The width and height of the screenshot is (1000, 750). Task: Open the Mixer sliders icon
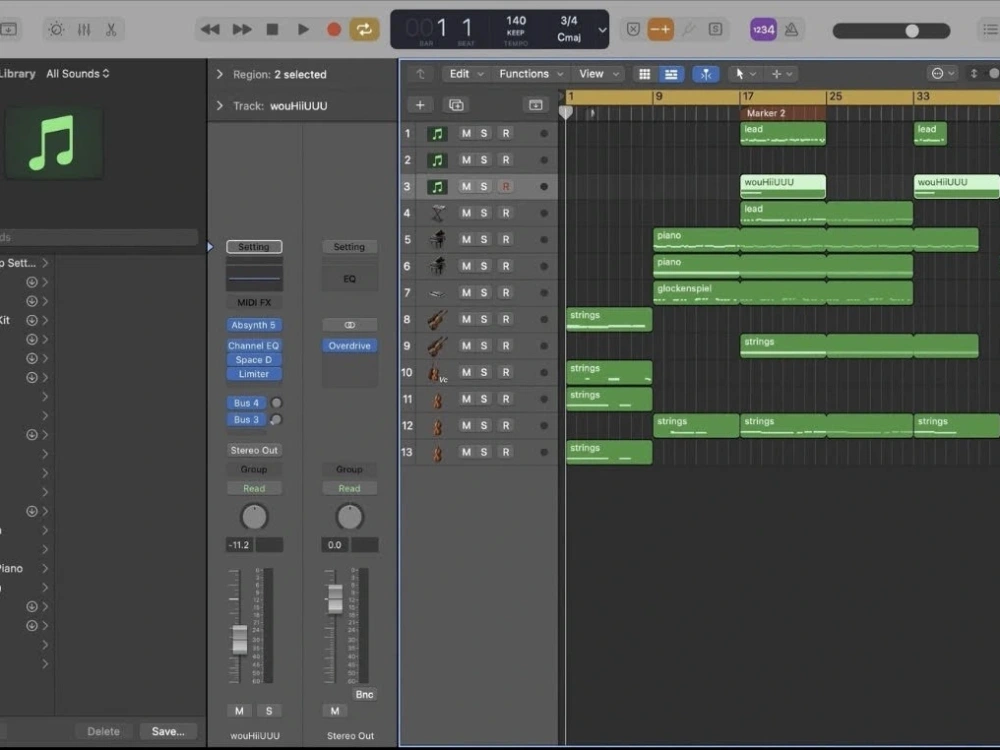tap(84, 29)
